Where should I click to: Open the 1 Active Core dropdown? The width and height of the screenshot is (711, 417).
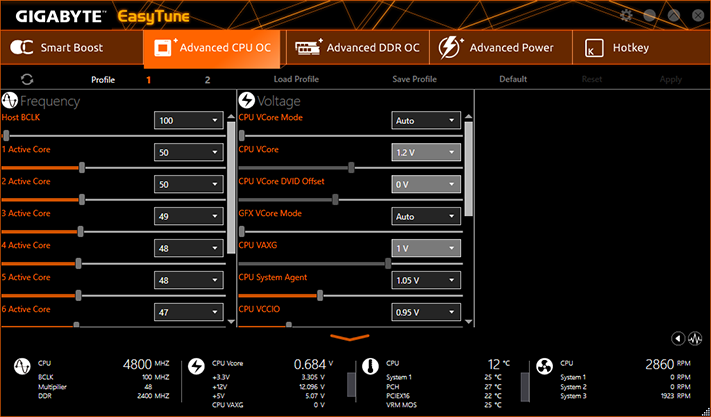click(189, 152)
